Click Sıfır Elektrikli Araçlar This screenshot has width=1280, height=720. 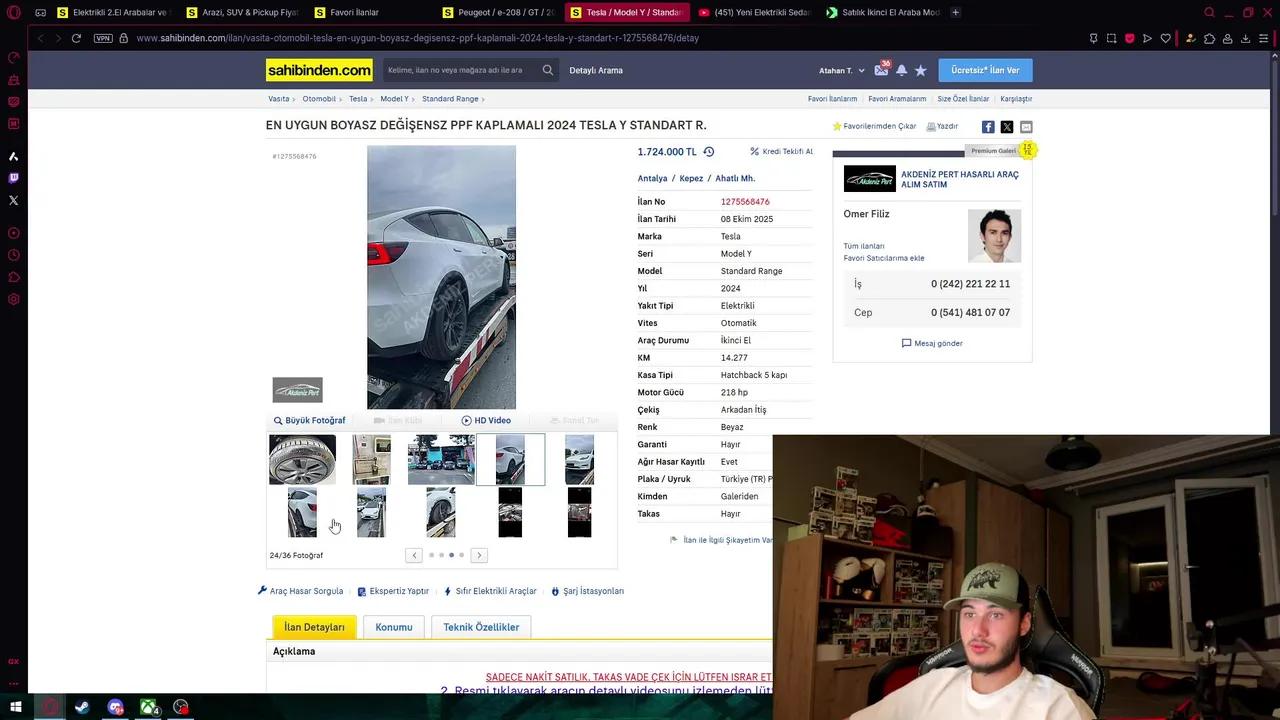point(490,591)
